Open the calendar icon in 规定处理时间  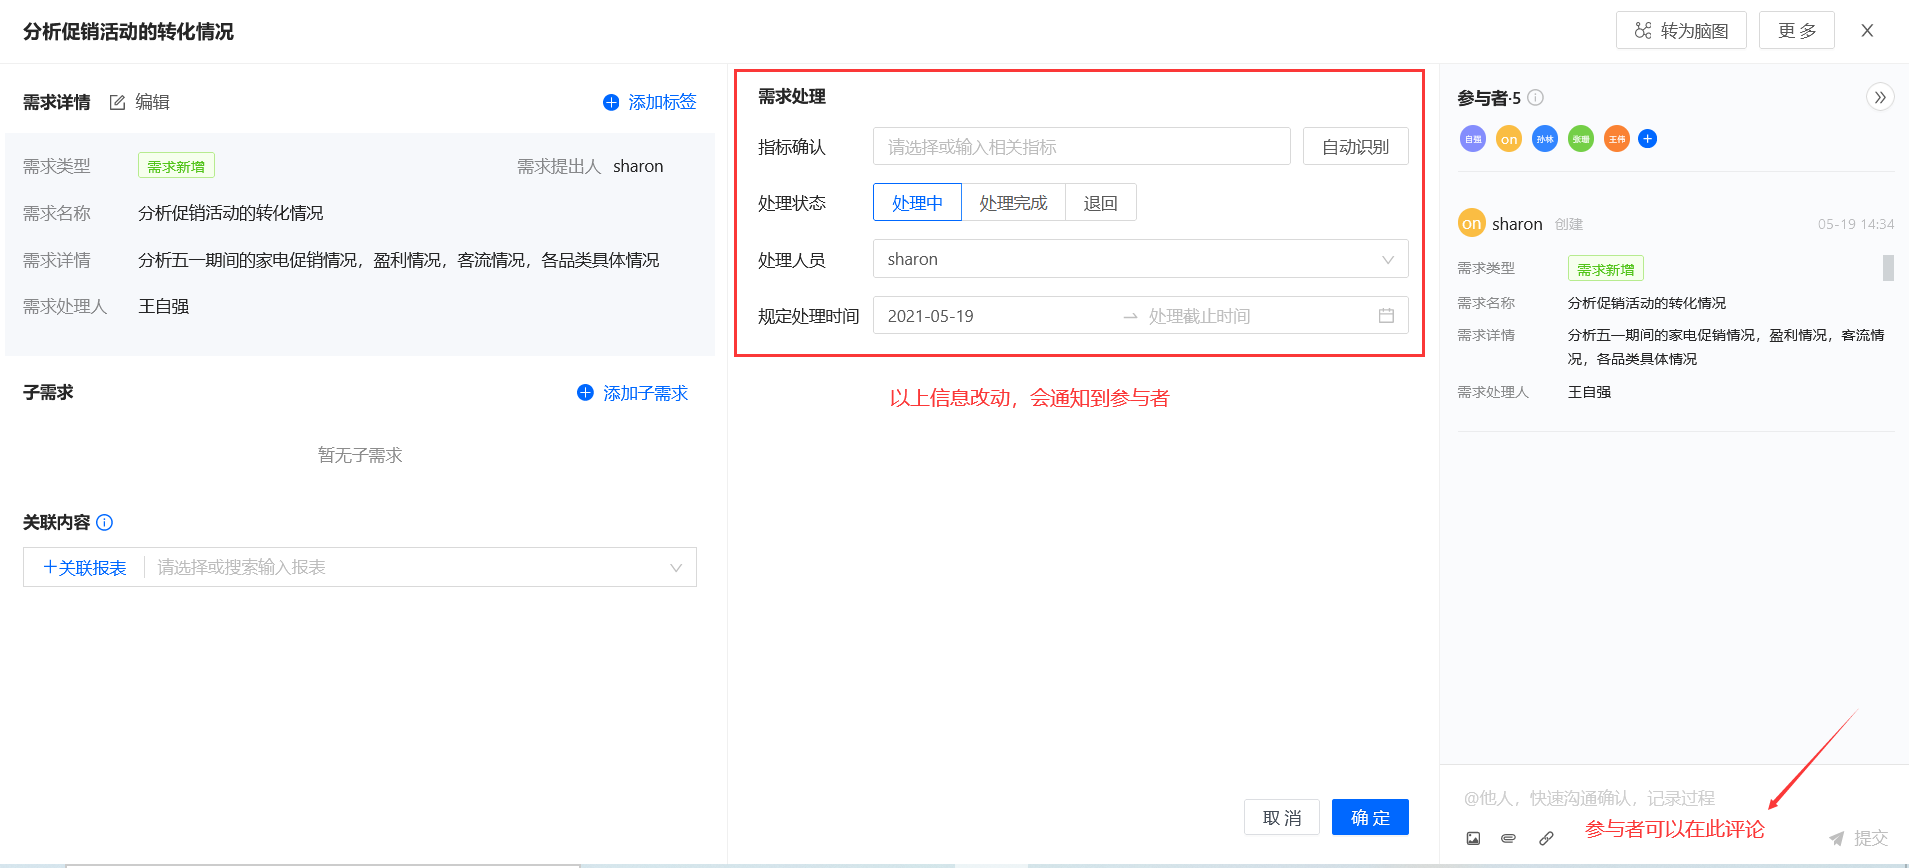[1386, 316]
